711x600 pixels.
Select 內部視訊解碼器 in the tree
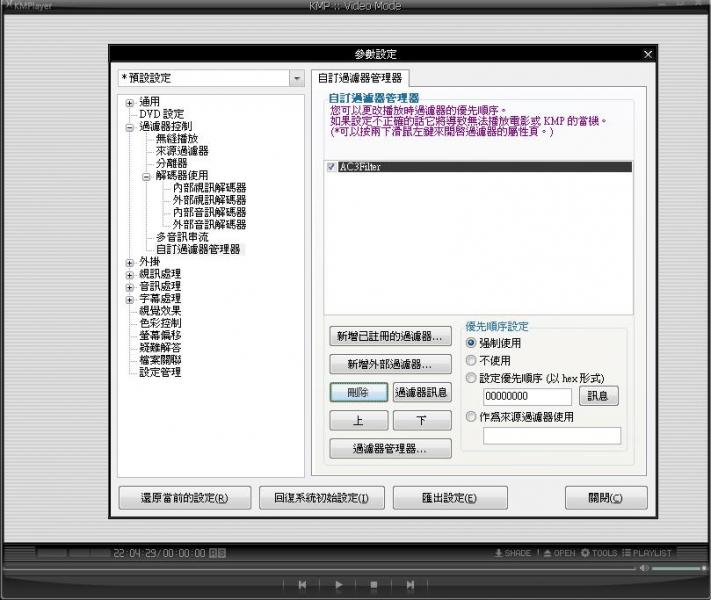tap(209, 187)
